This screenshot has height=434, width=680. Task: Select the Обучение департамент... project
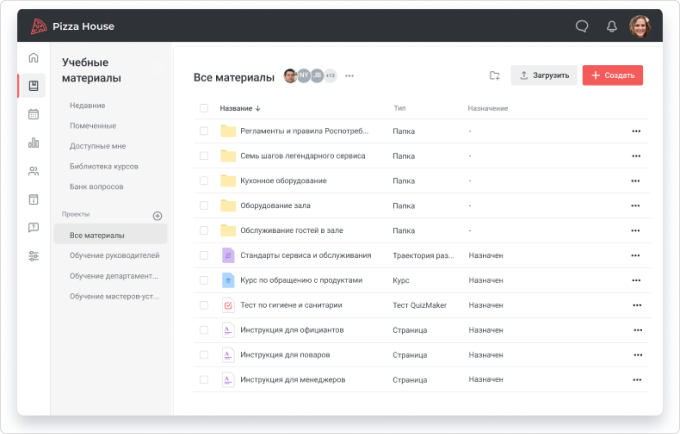114,276
